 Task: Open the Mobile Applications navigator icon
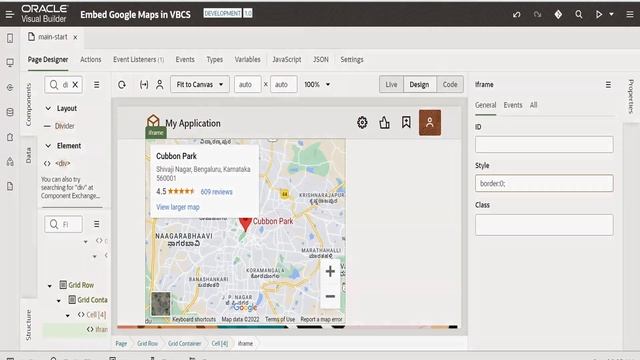(x=10, y=38)
